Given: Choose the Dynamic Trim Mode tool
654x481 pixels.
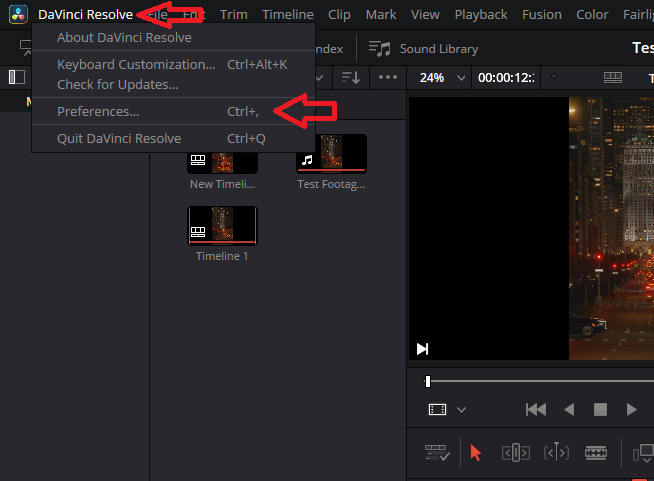Looking at the screenshot, I should [x=556, y=453].
